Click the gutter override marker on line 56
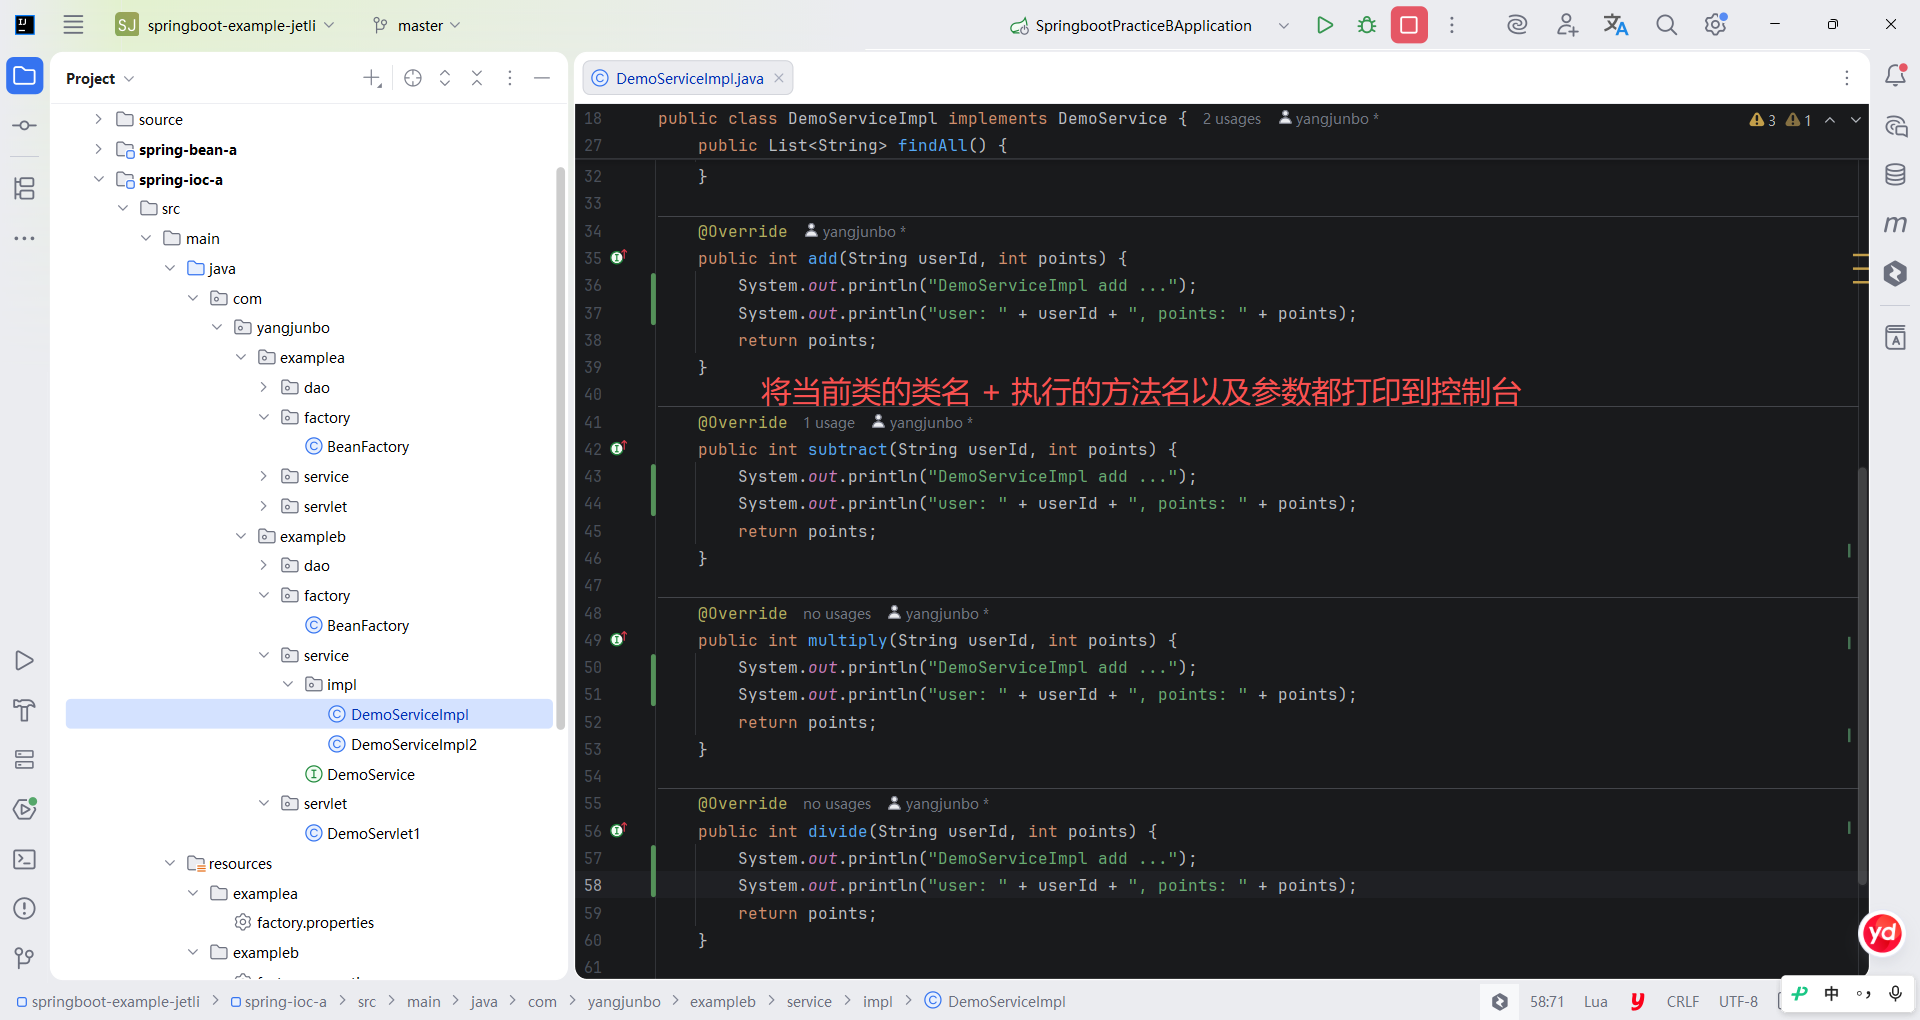The height and width of the screenshot is (1020, 1920). pyautogui.click(x=618, y=830)
